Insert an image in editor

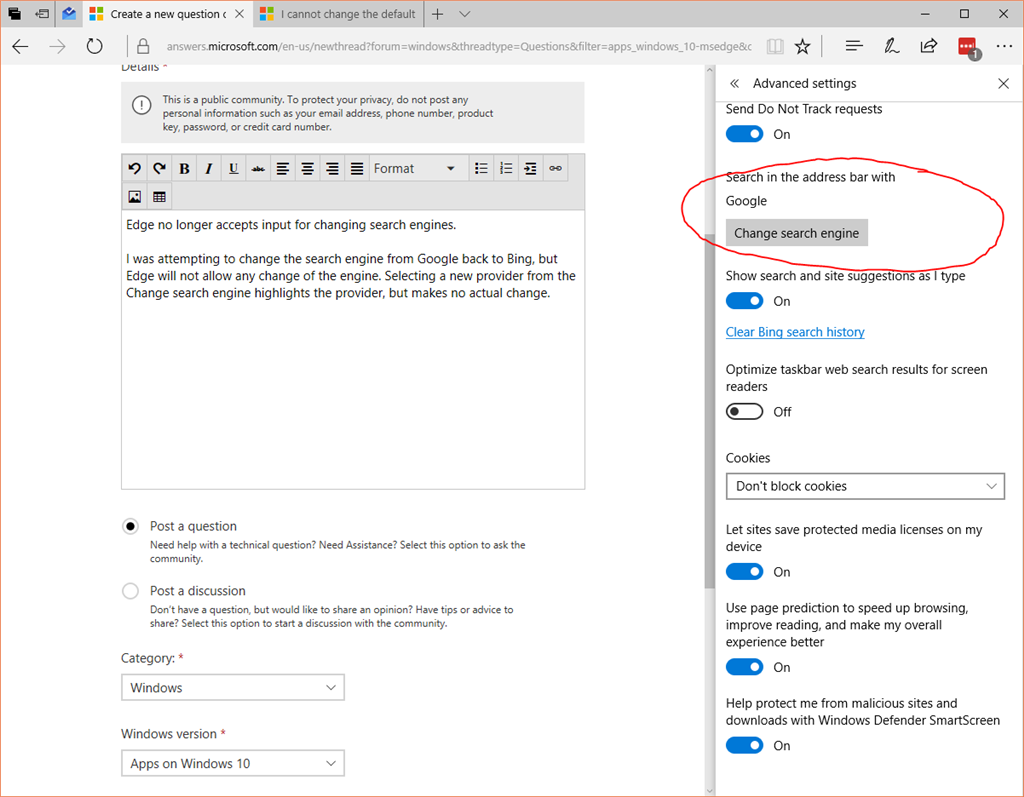tap(135, 197)
